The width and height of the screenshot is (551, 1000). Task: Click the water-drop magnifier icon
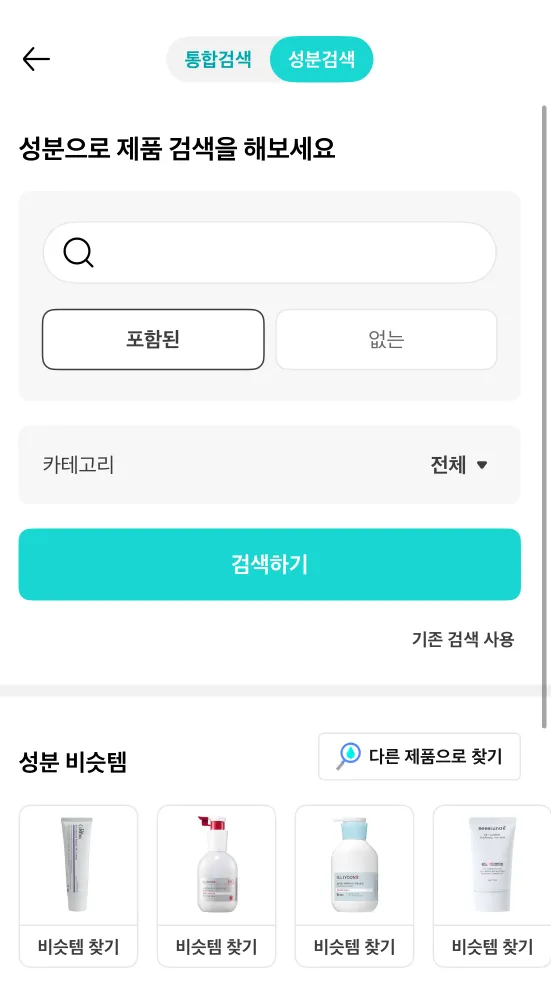349,756
